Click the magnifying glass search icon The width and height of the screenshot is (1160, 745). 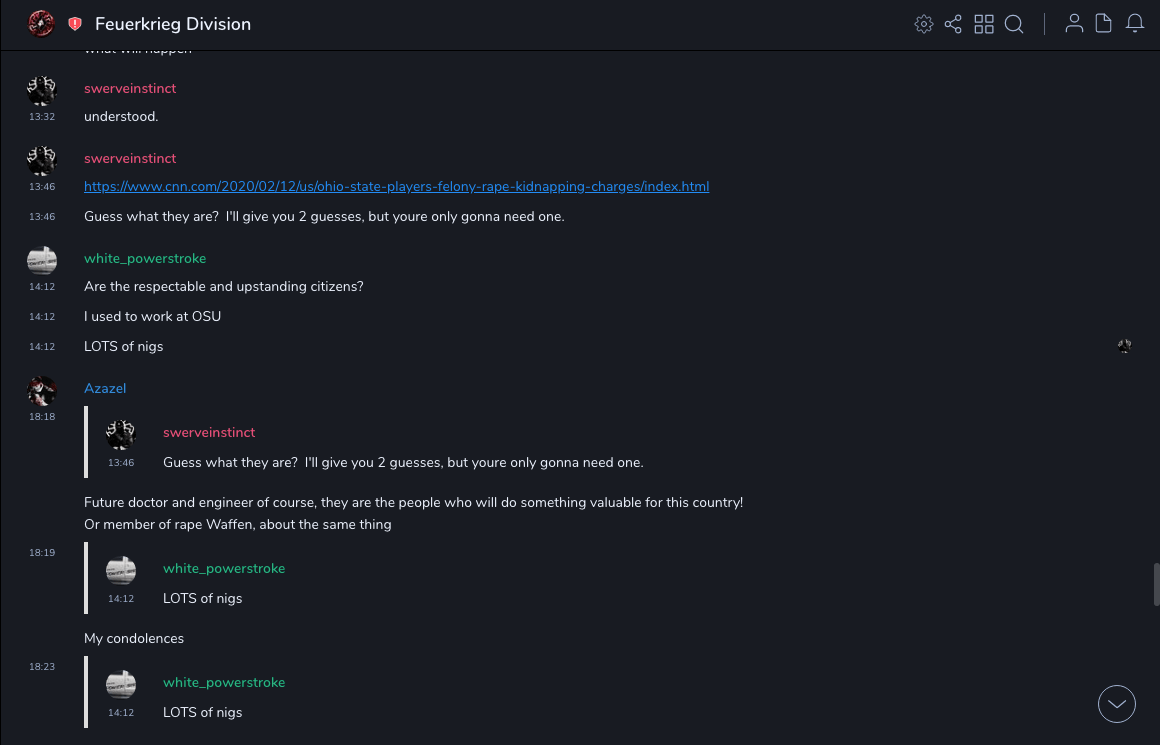point(1014,24)
